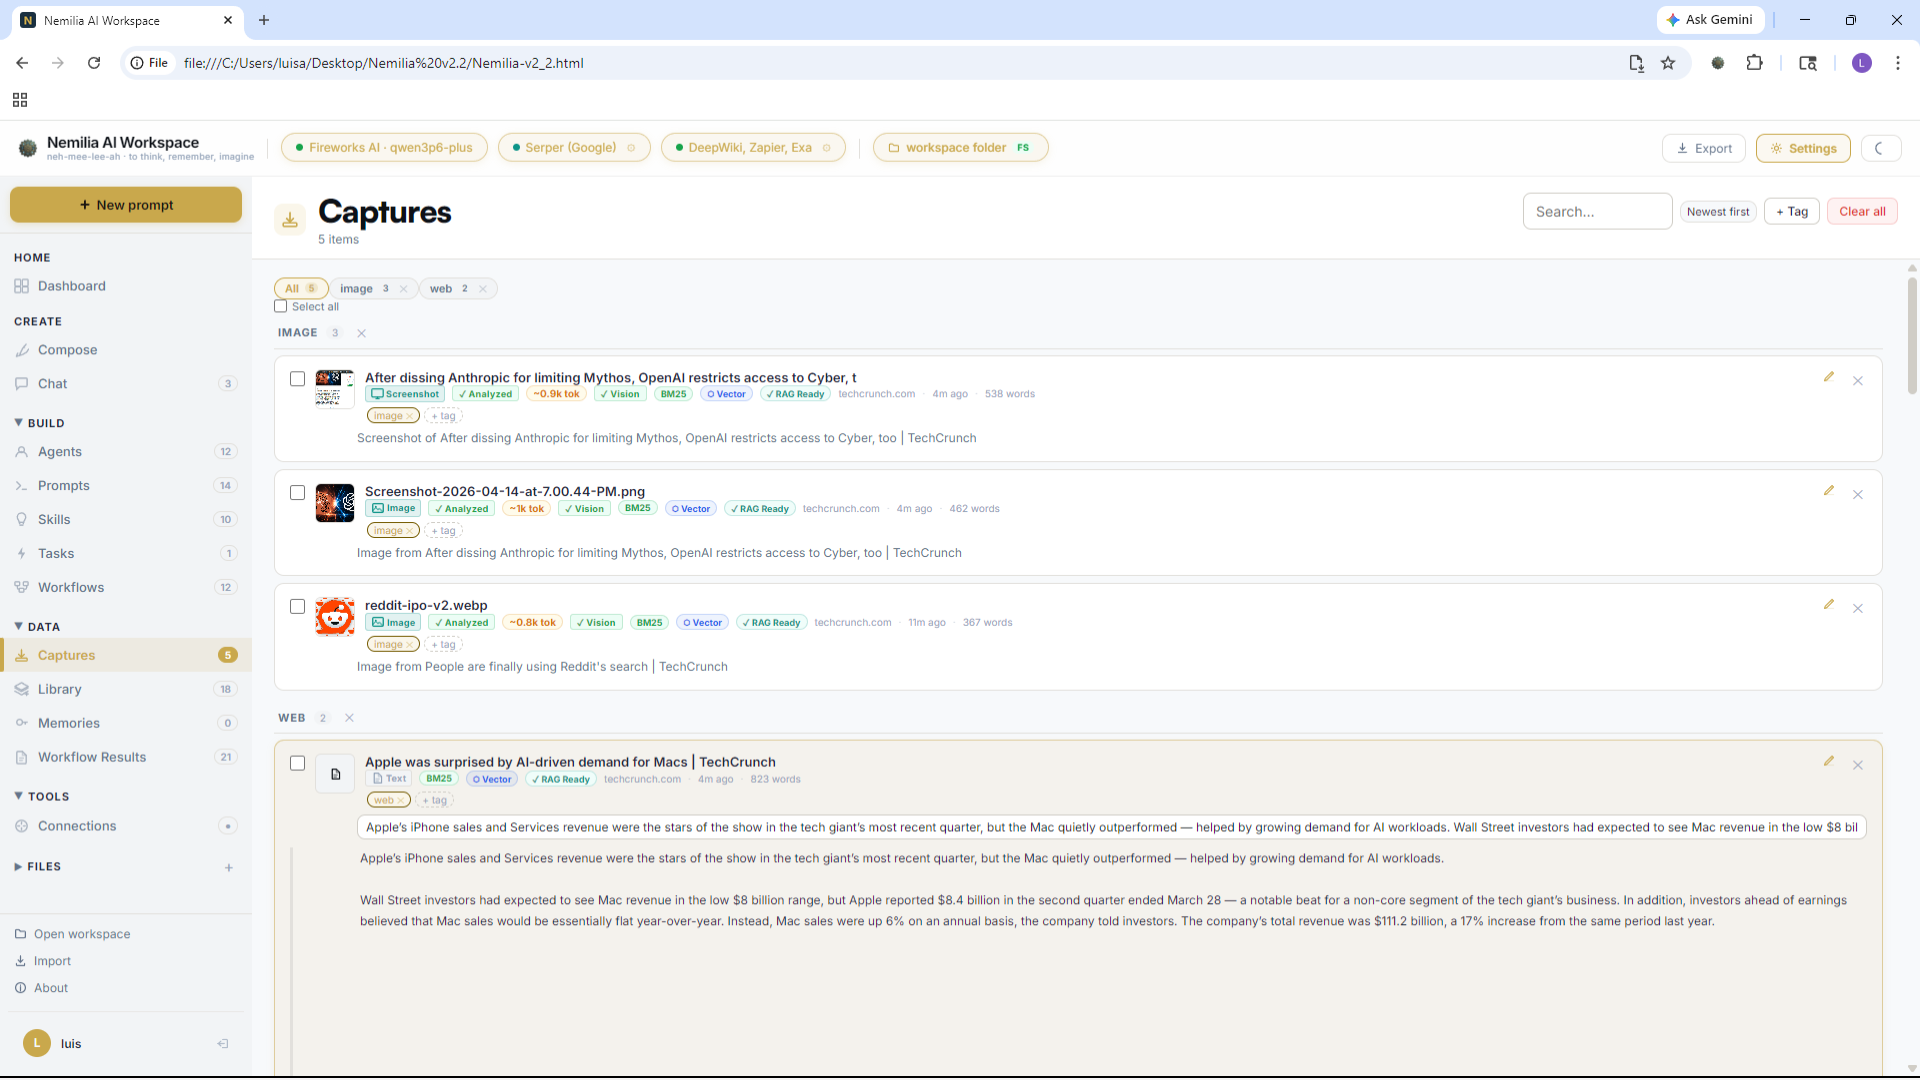Select the Anthropic Mythos screenshot capture checkbox
Screen dimensions: 1920x1080
point(297,379)
